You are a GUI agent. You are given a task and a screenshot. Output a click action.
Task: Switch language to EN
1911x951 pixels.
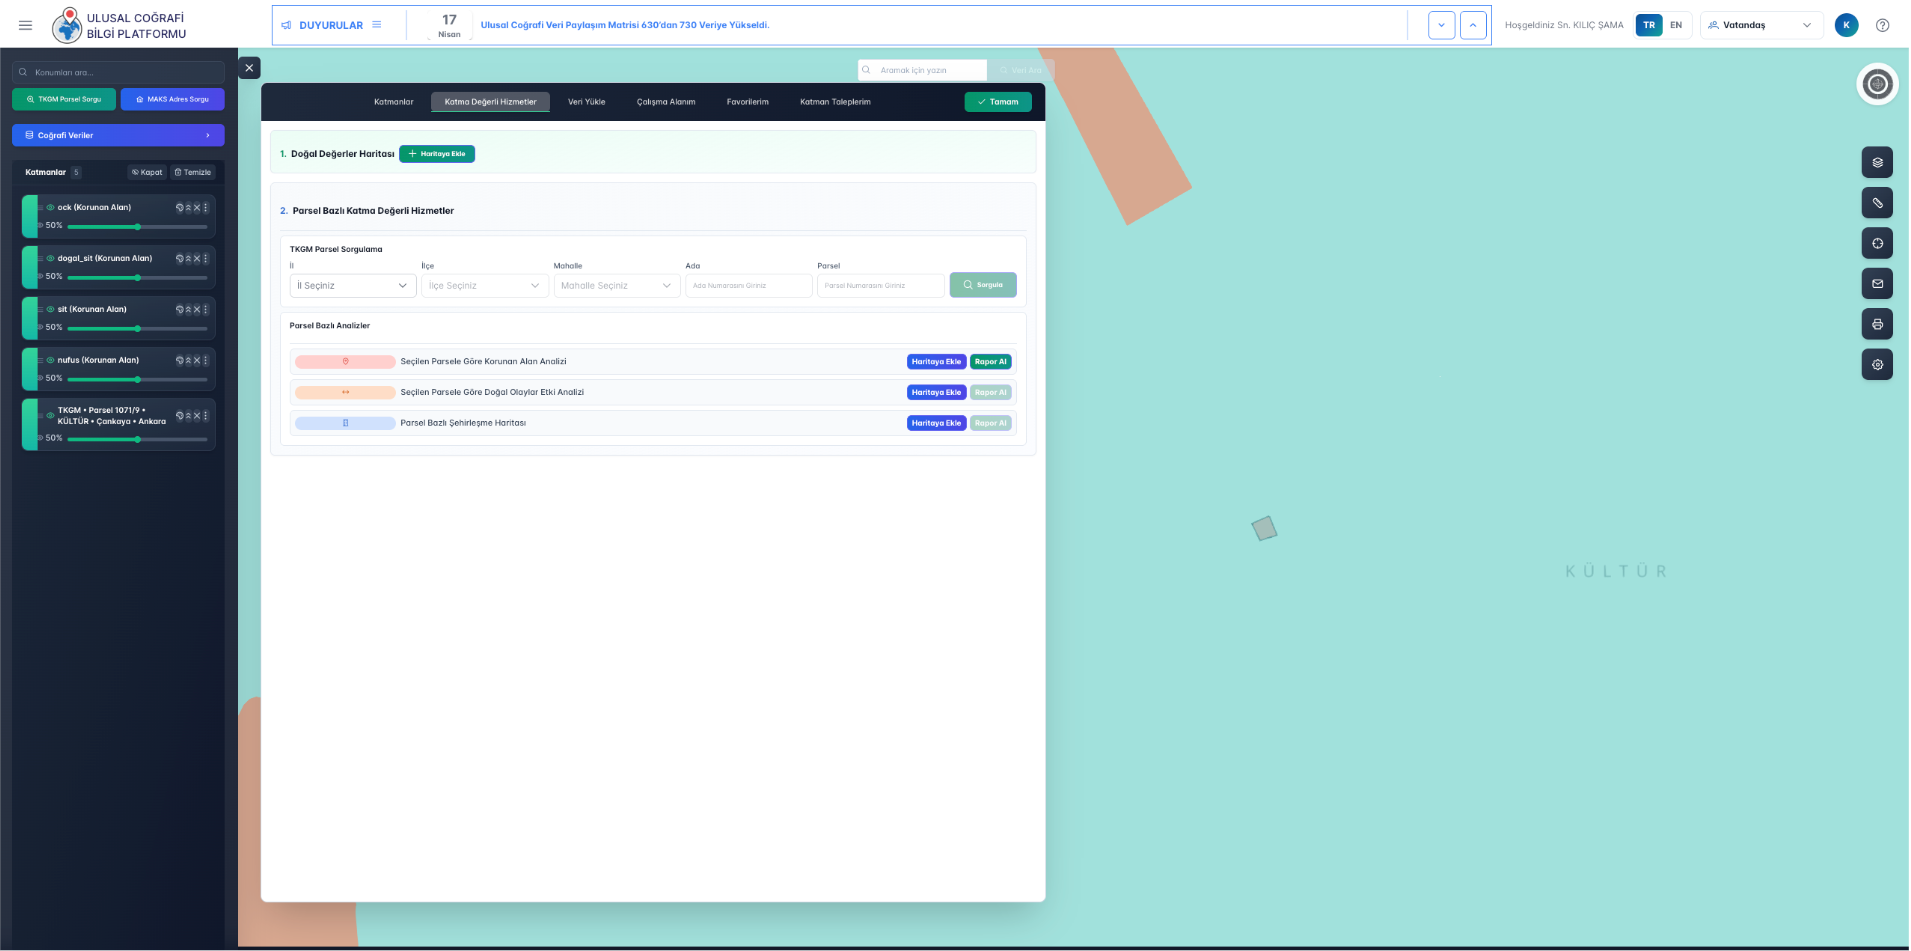(x=1676, y=25)
